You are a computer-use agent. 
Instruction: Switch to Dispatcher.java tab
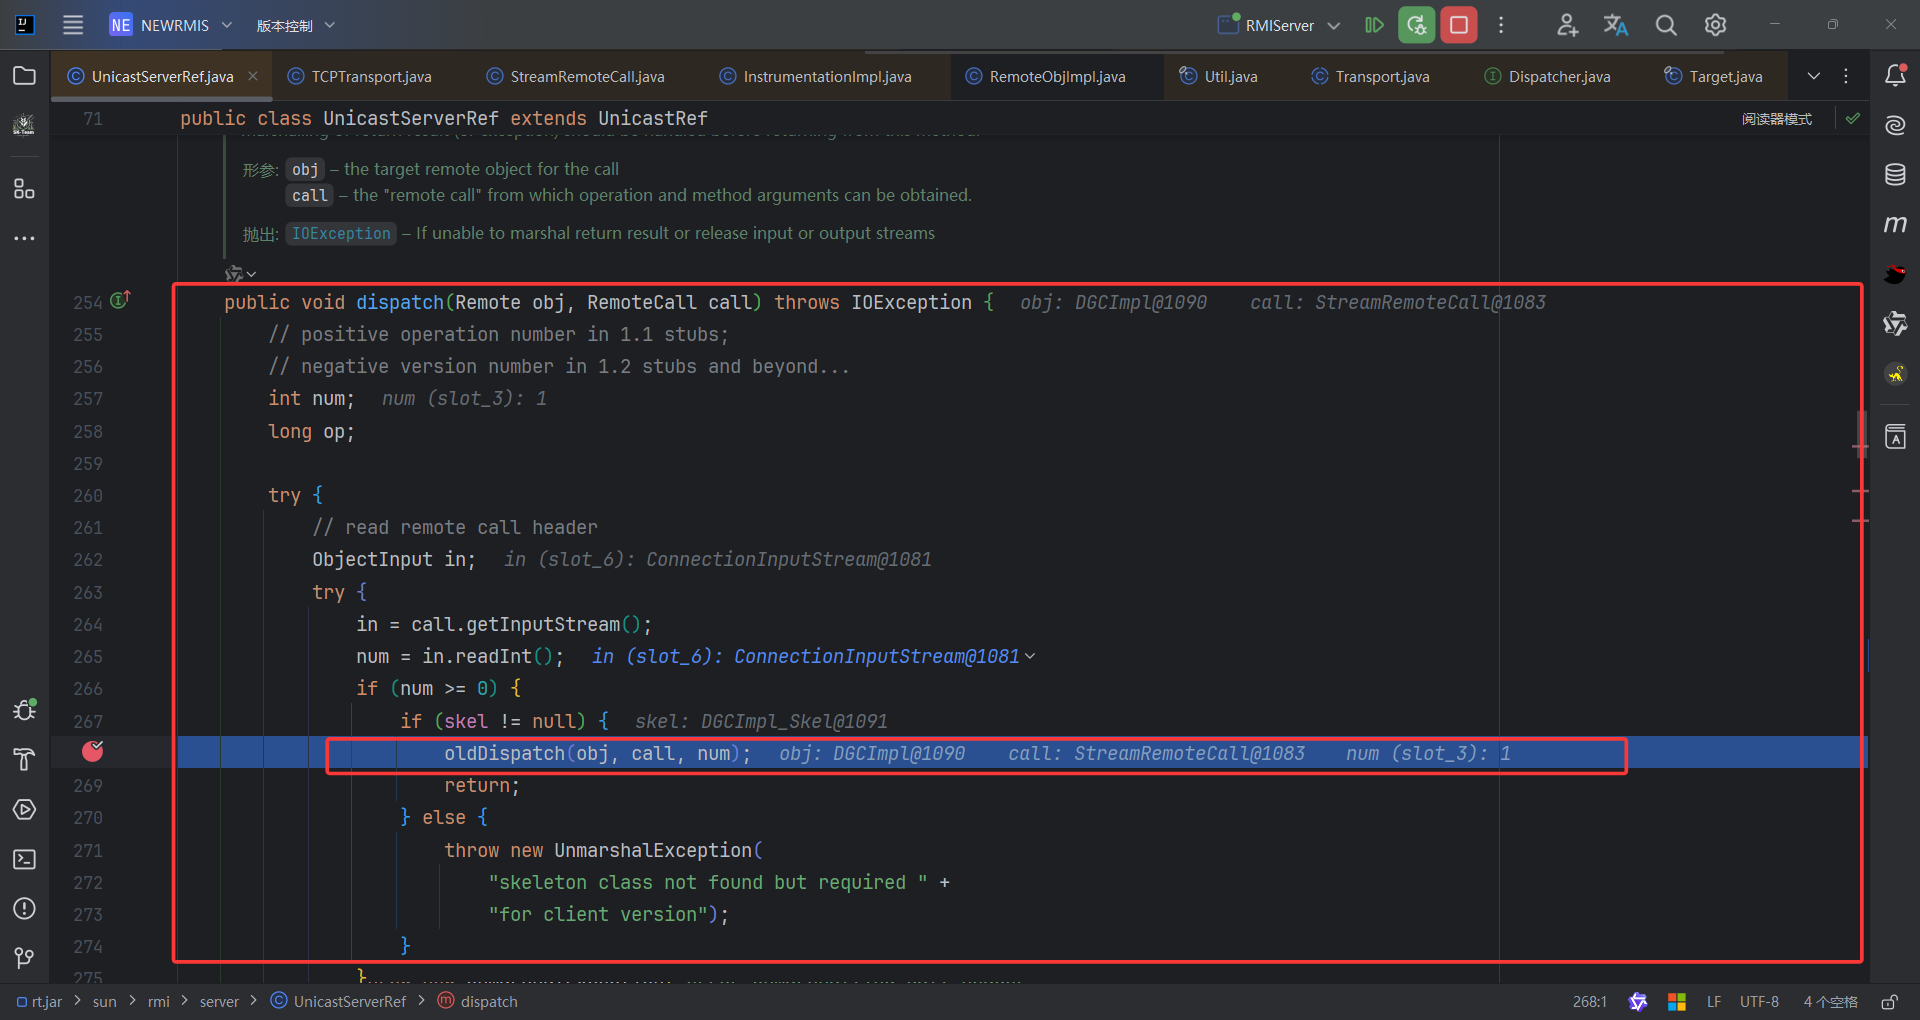1548,76
